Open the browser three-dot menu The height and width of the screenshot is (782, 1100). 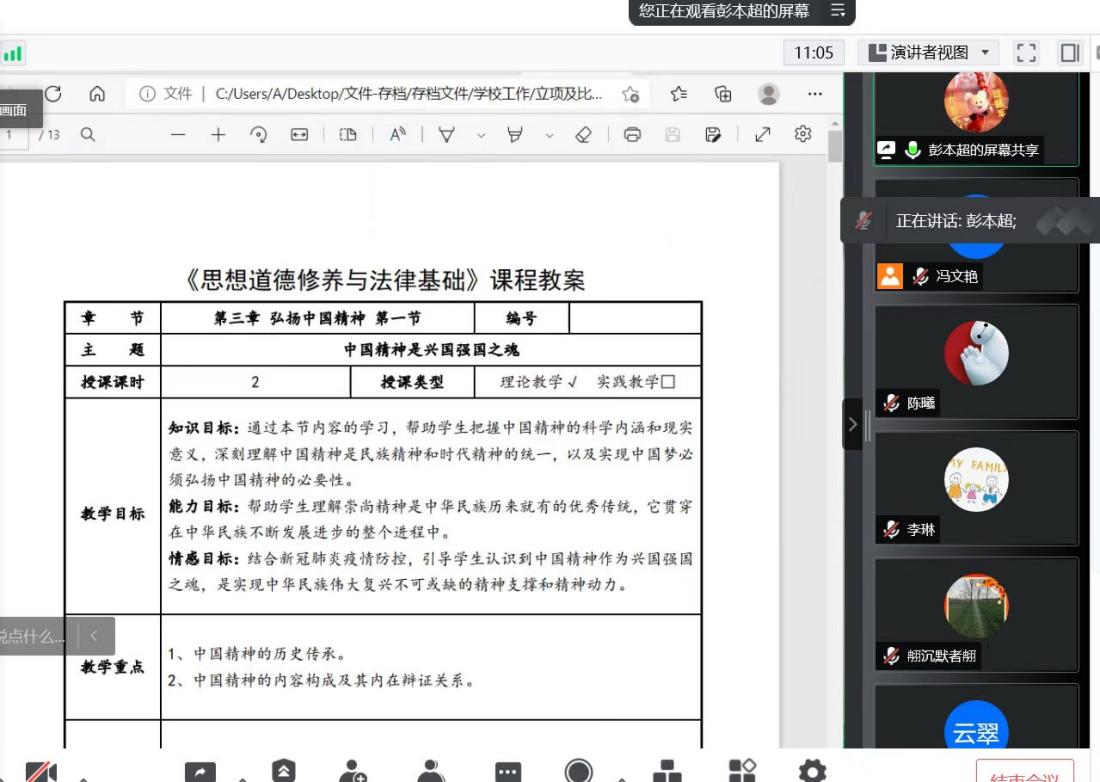(815, 94)
